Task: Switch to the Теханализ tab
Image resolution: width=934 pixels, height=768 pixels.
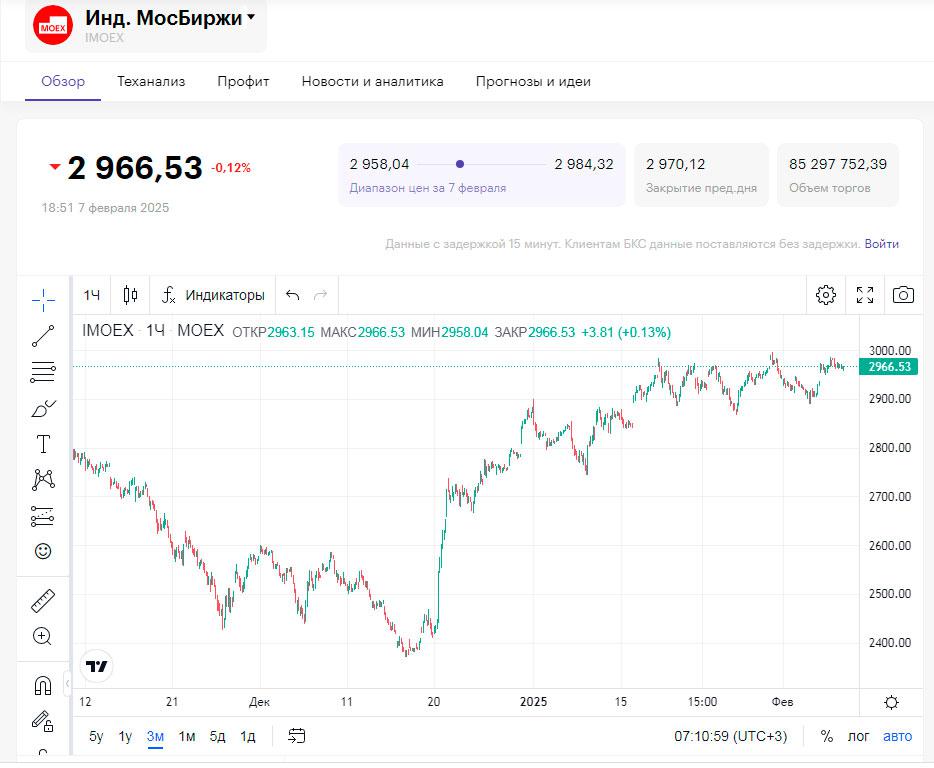Action: (151, 81)
